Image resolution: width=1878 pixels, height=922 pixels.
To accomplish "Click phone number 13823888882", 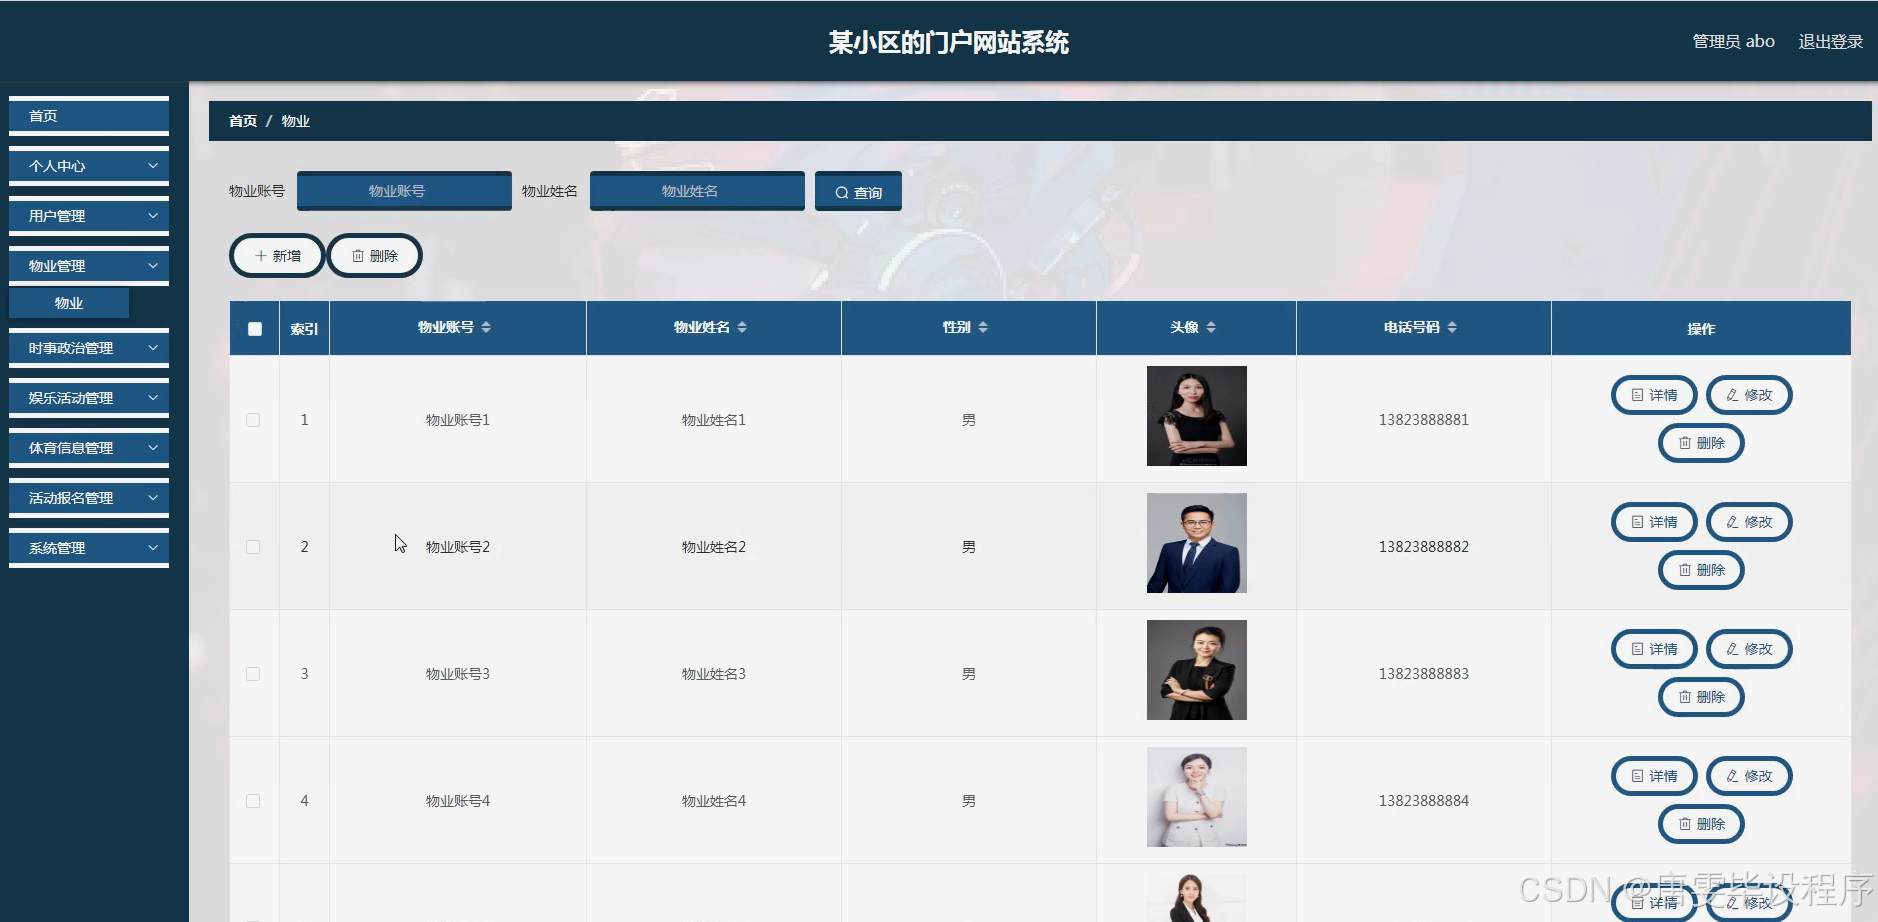I will coord(1423,547).
